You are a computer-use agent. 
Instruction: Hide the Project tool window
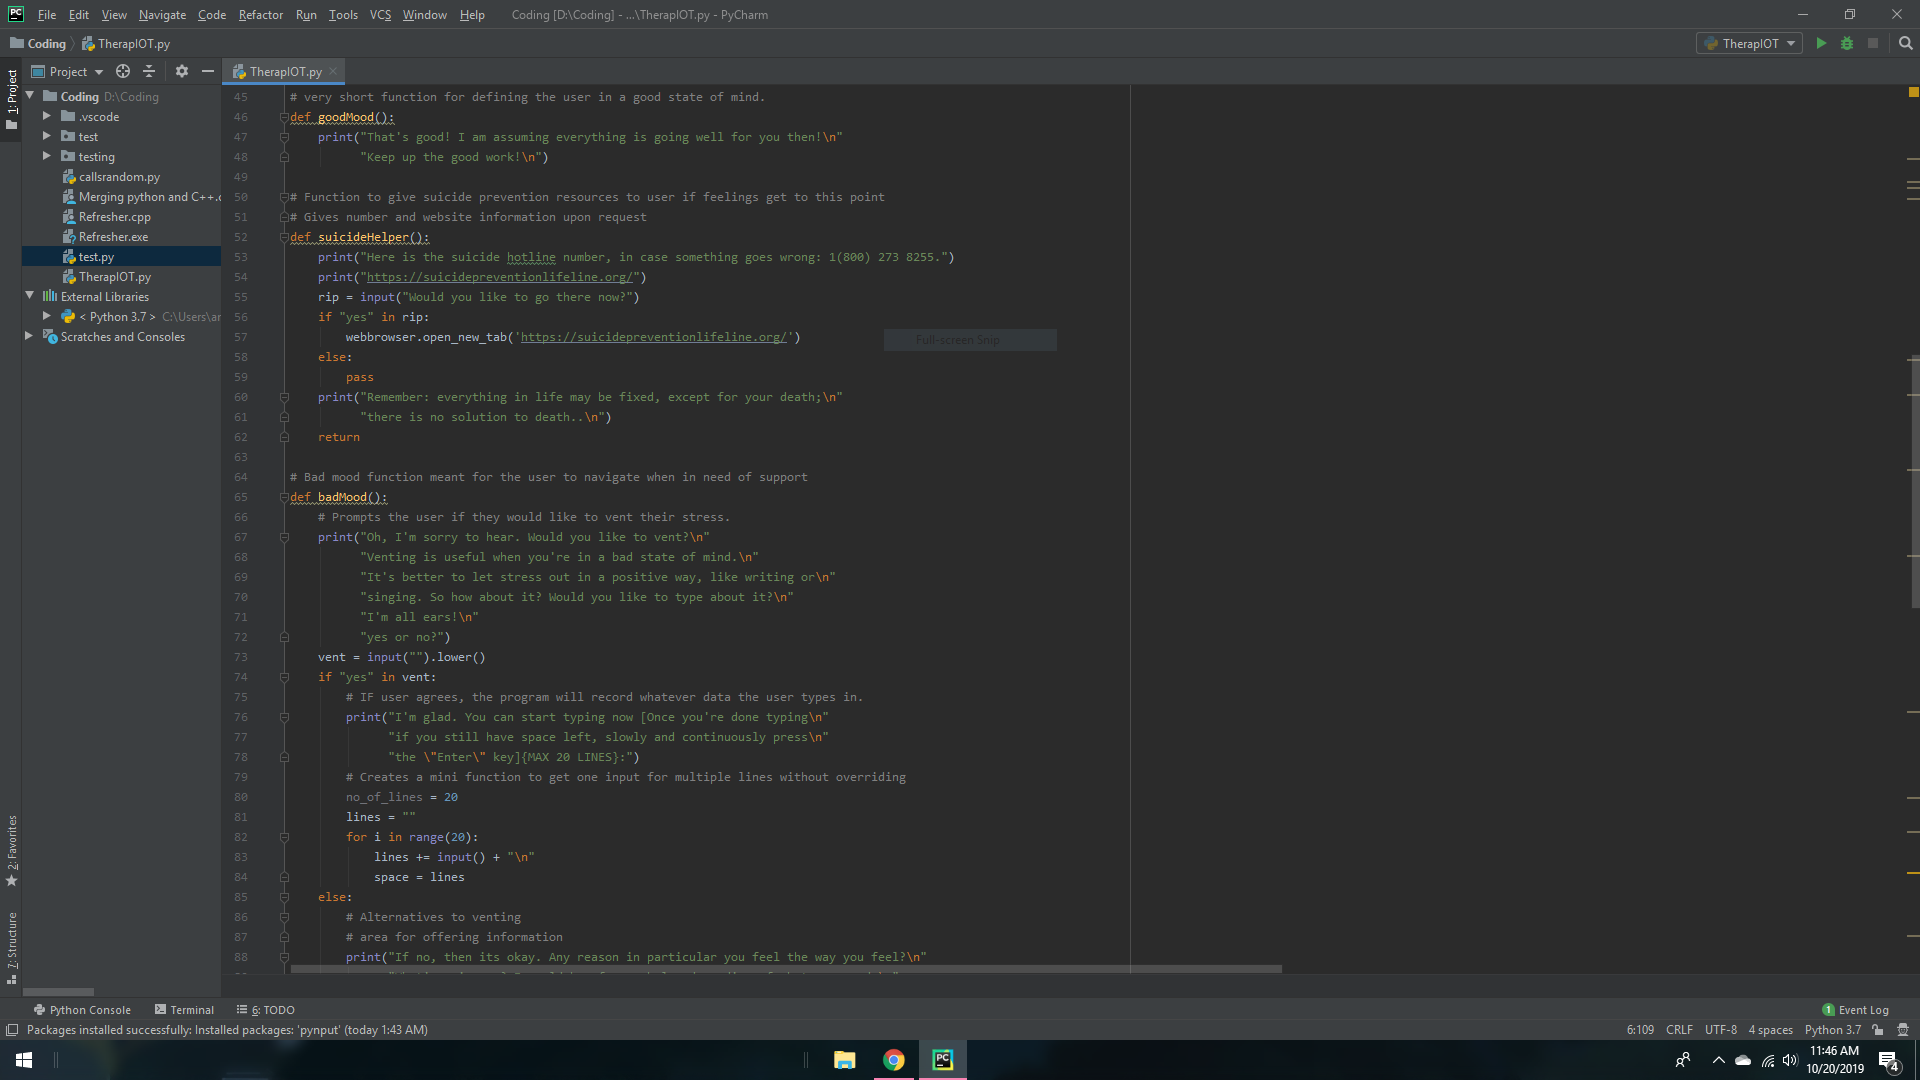pyautogui.click(x=208, y=71)
